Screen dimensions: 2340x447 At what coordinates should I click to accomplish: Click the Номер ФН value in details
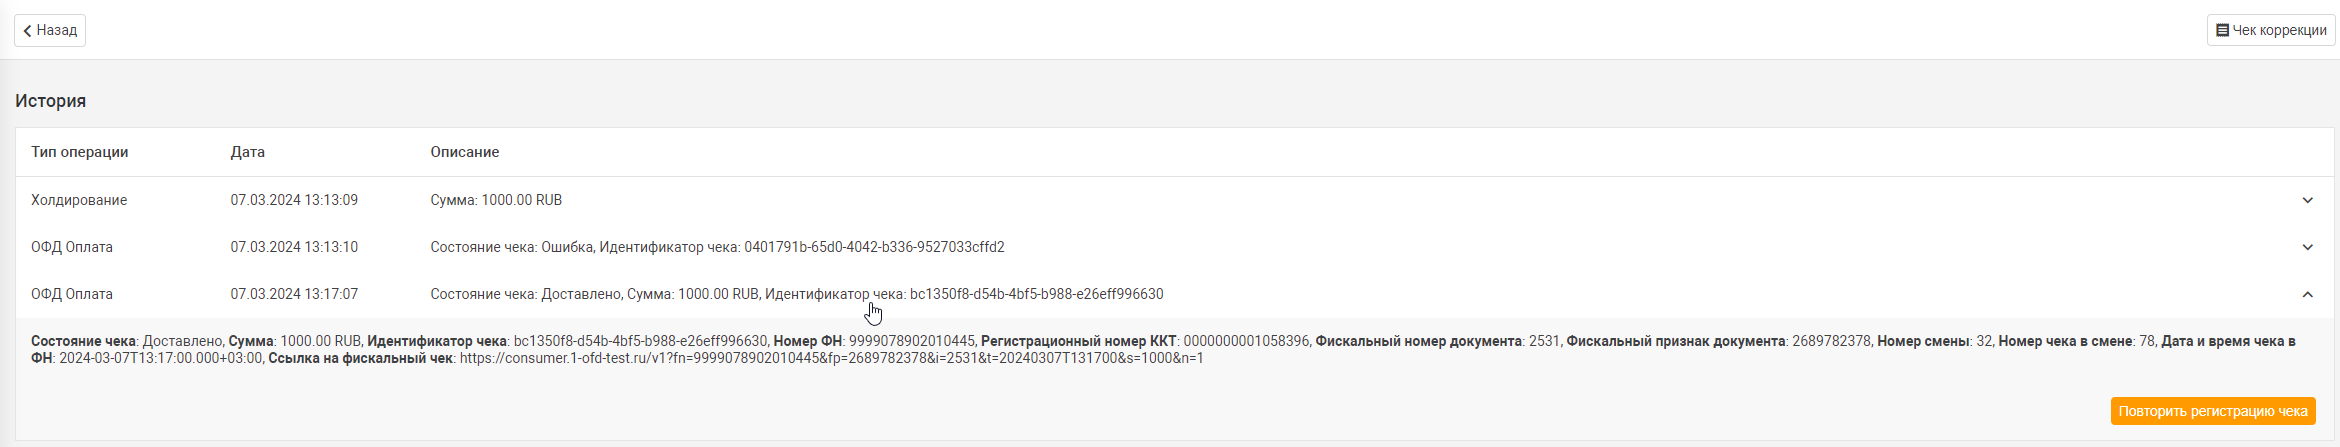911,341
